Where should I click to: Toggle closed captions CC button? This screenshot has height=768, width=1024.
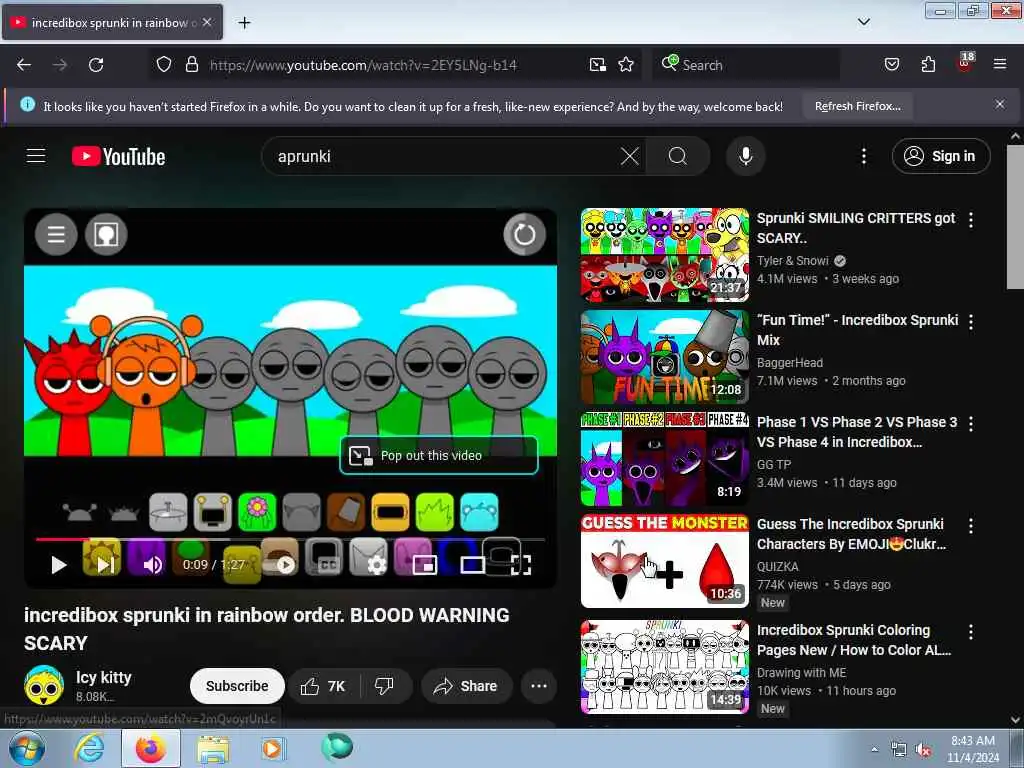(x=328, y=565)
